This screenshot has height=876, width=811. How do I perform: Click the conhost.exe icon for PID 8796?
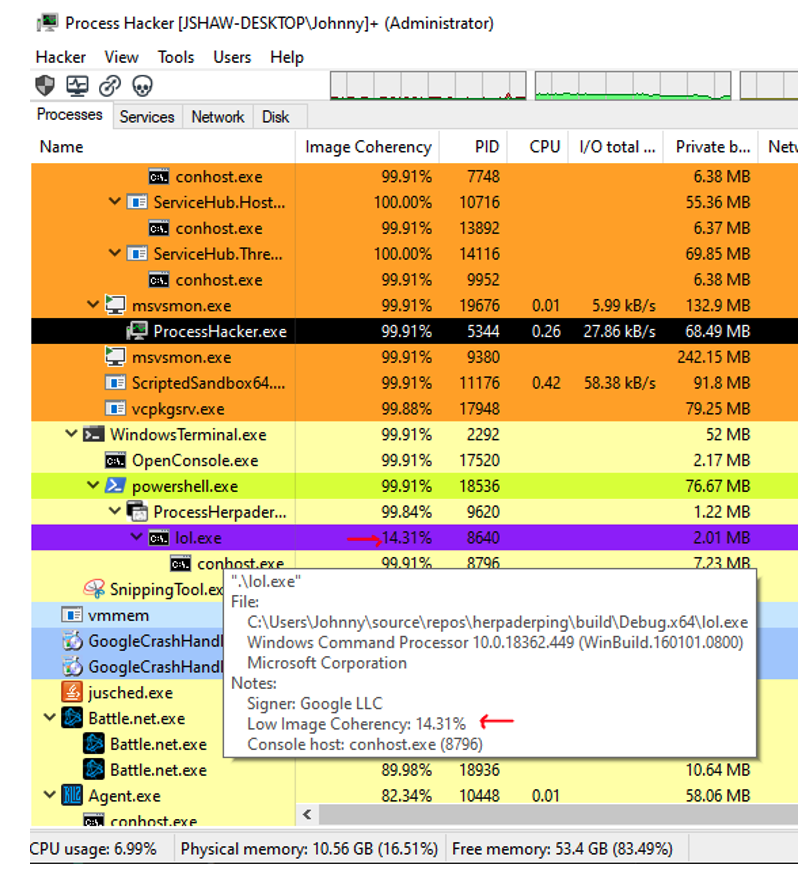click(180, 563)
